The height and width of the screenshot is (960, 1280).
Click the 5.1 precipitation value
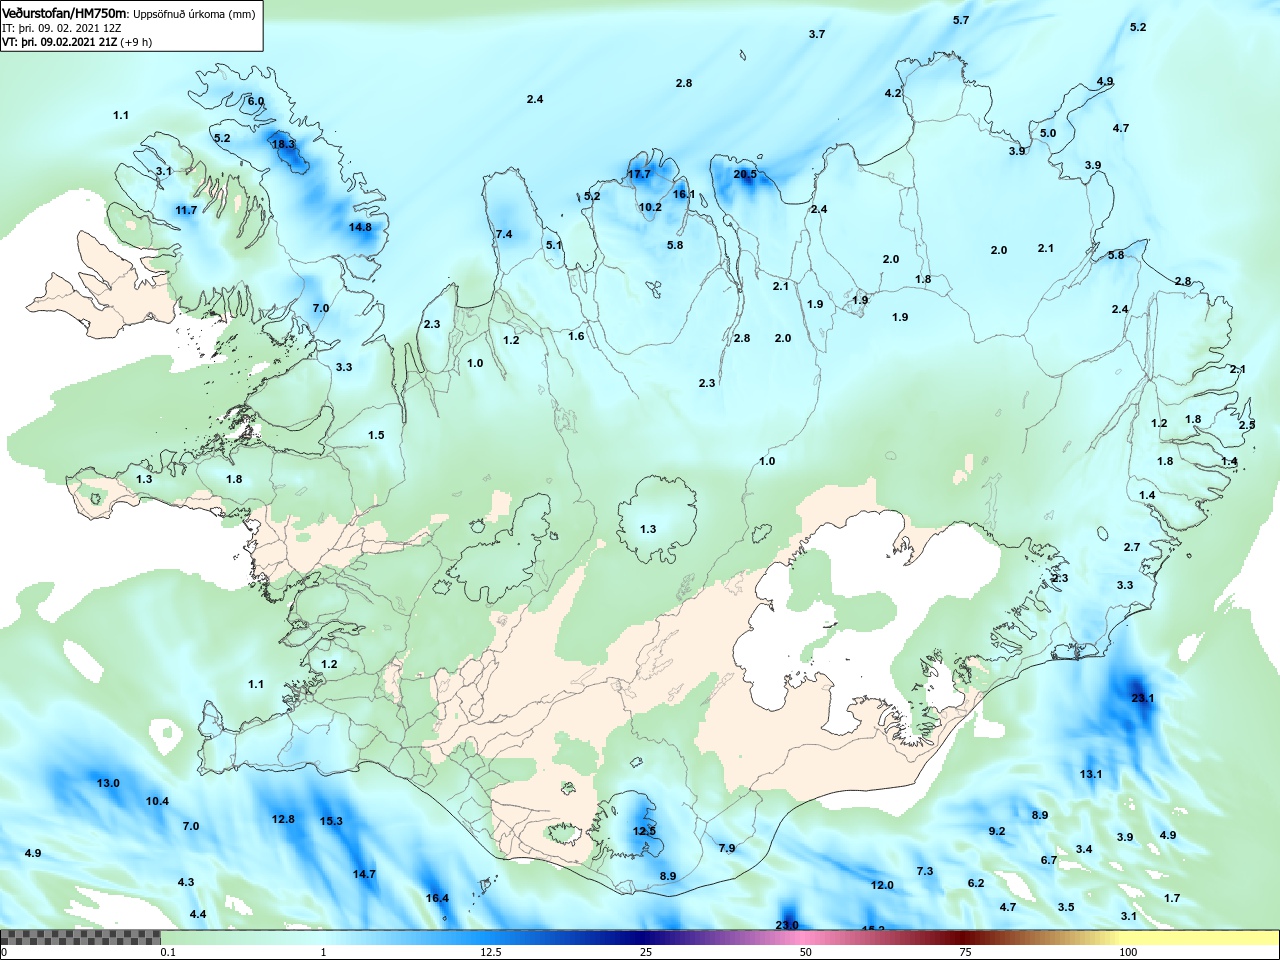click(x=554, y=245)
